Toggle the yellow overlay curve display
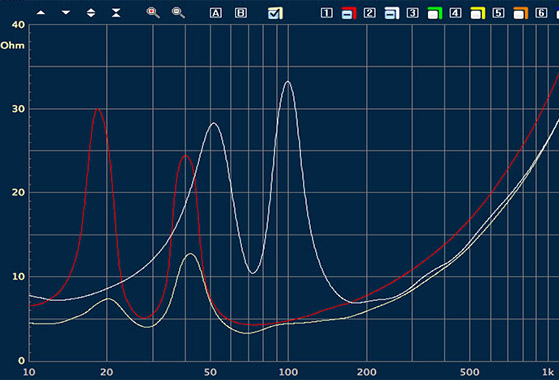The image size is (559, 380). point(477,14)
